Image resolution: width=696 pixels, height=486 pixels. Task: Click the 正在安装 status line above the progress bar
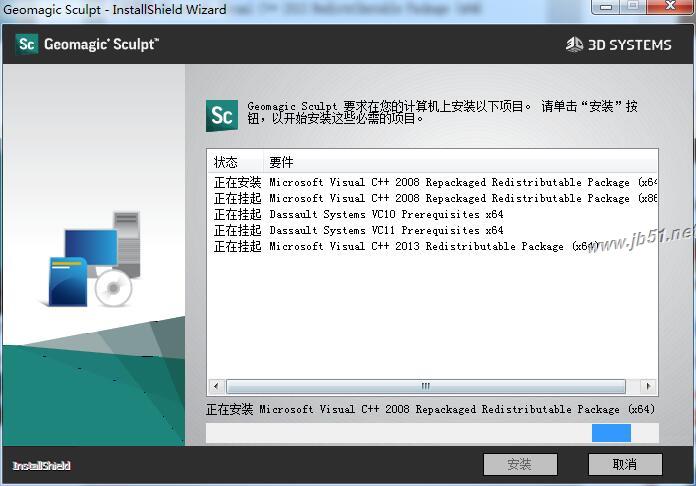[431, 409]
